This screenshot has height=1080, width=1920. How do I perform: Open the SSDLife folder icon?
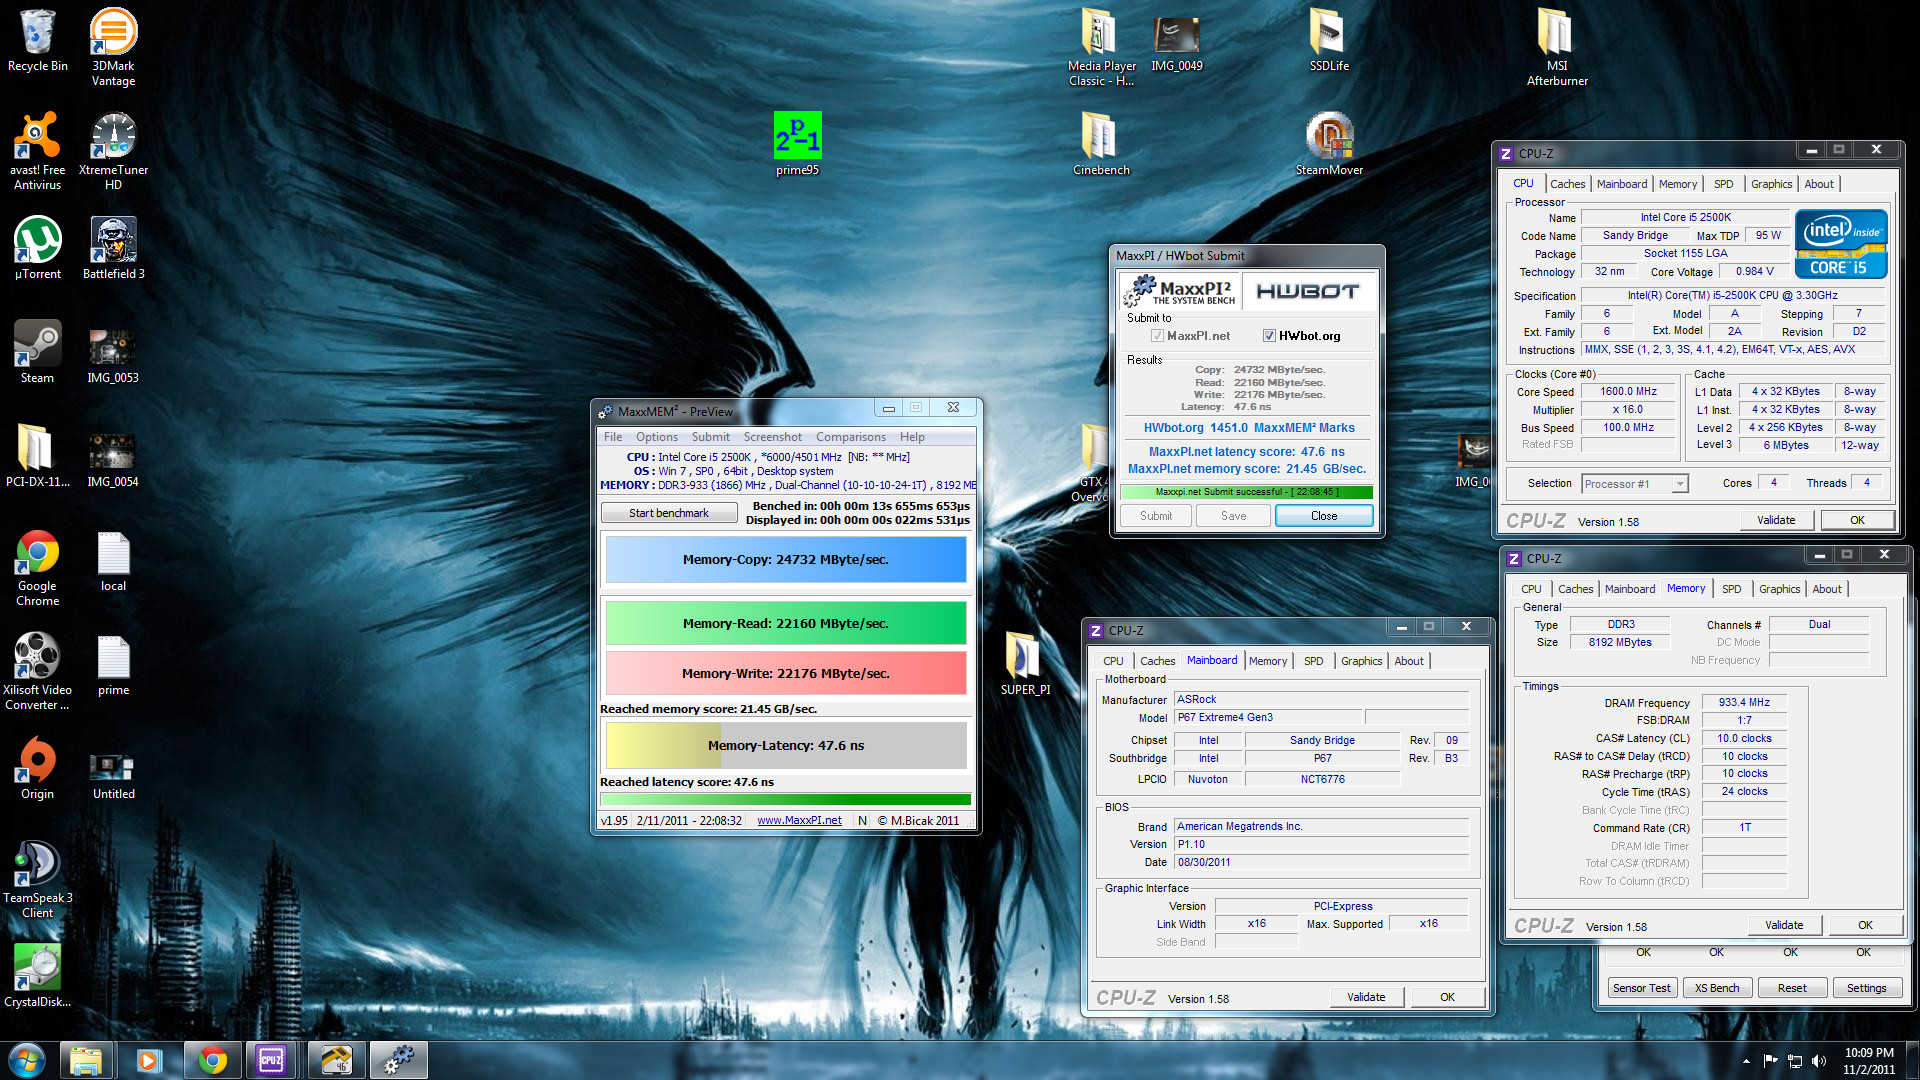[x=1329, y=40]
